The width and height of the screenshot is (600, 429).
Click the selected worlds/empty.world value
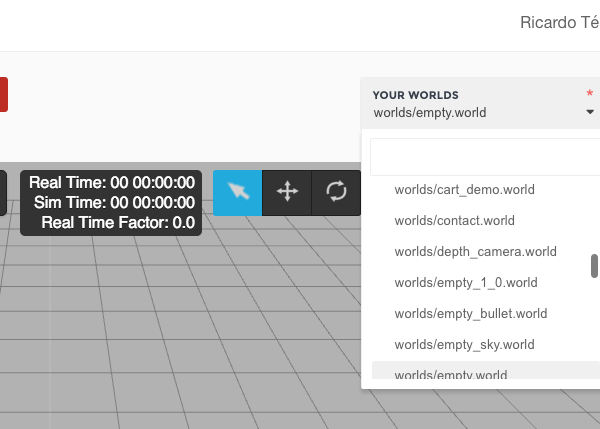click(430, 113)
